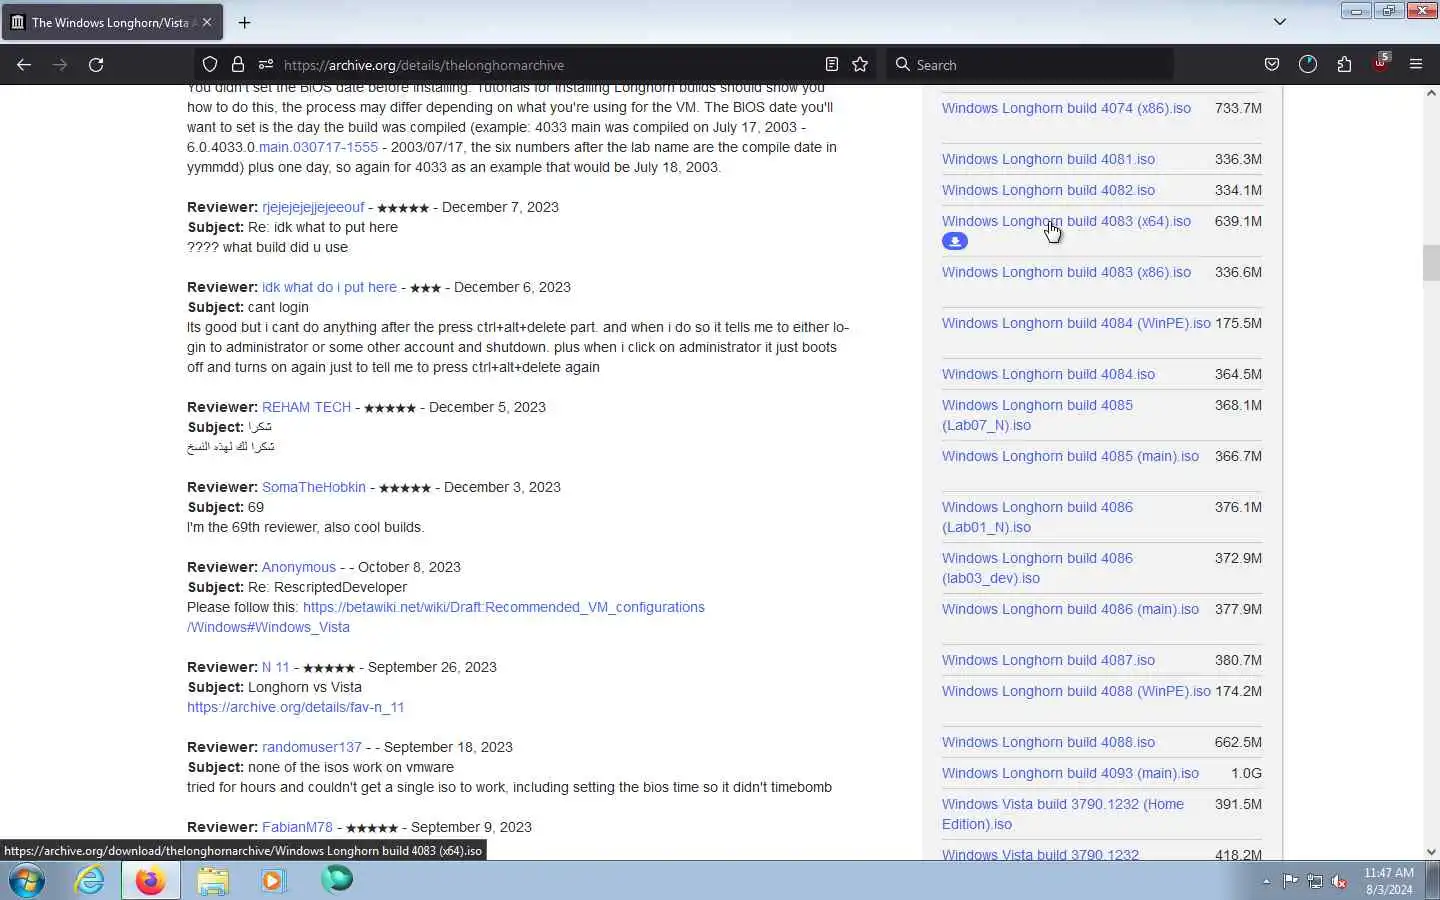Close the Windows Longhorn/Vista tab
The image size is (1440, 900).
[x=207, y=22]
